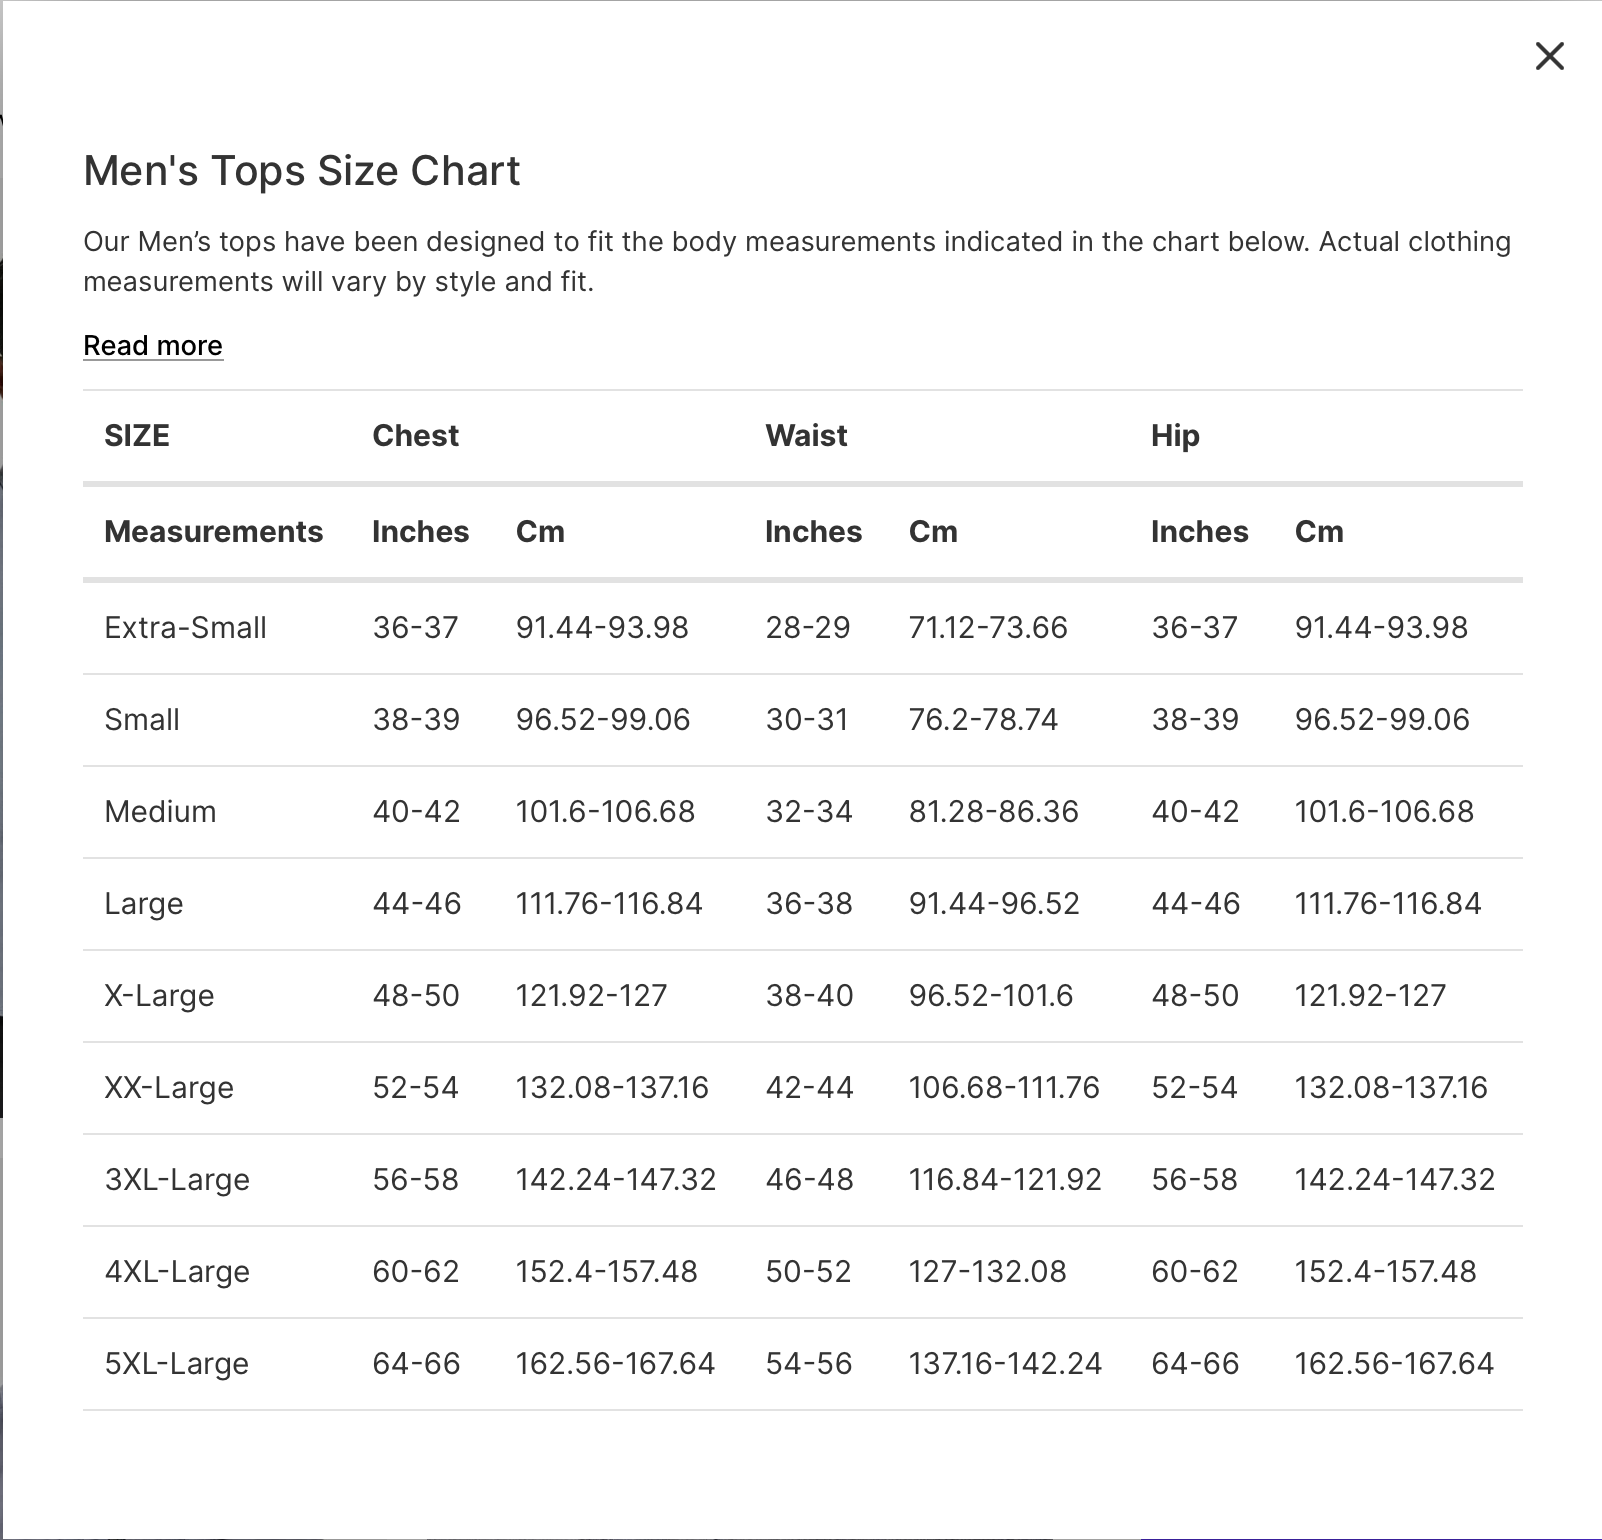Image resolution: width=1602 pixels, height=1540 pixels.
Task: Click the Large size row label
Action: coord(143,904)
